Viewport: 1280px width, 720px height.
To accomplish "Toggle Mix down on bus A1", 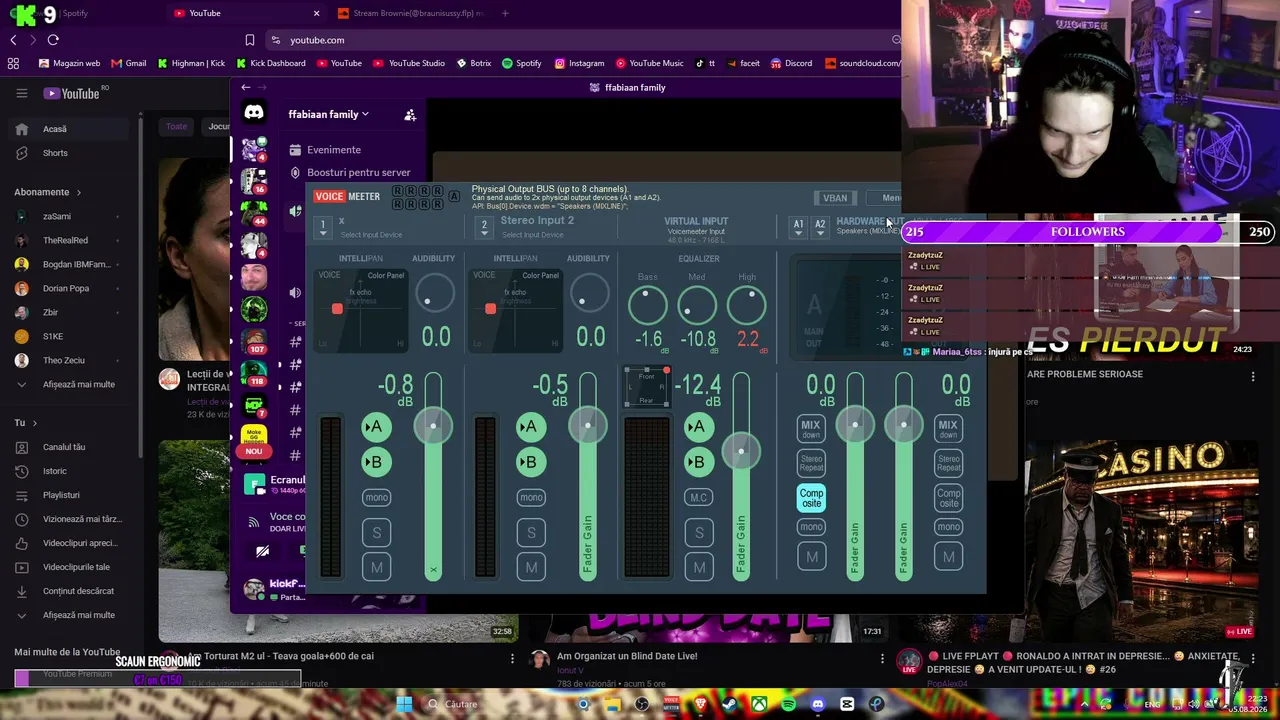I will (811, 429).
